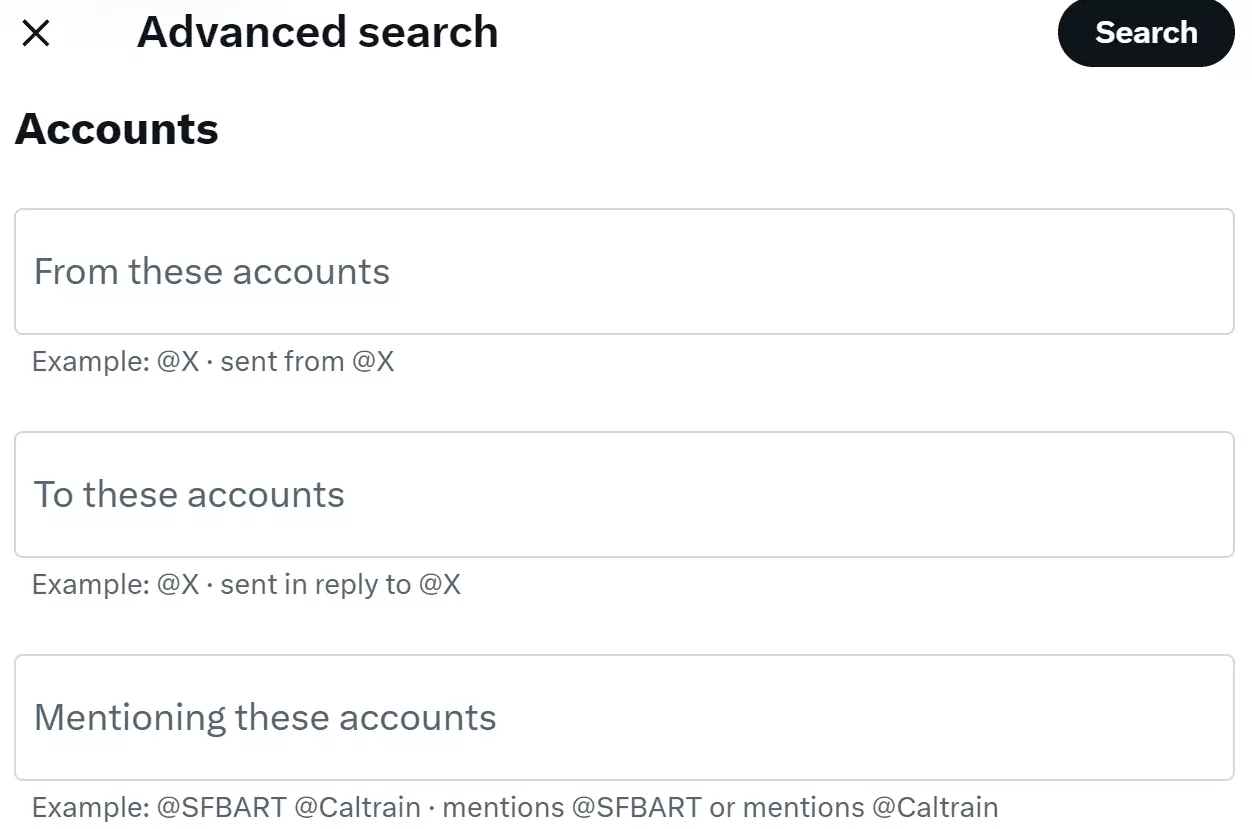Viewport: 1252px width, 829px height.
Task: Click the Mentioning these accounts placeholder
Action: [265, 717]
